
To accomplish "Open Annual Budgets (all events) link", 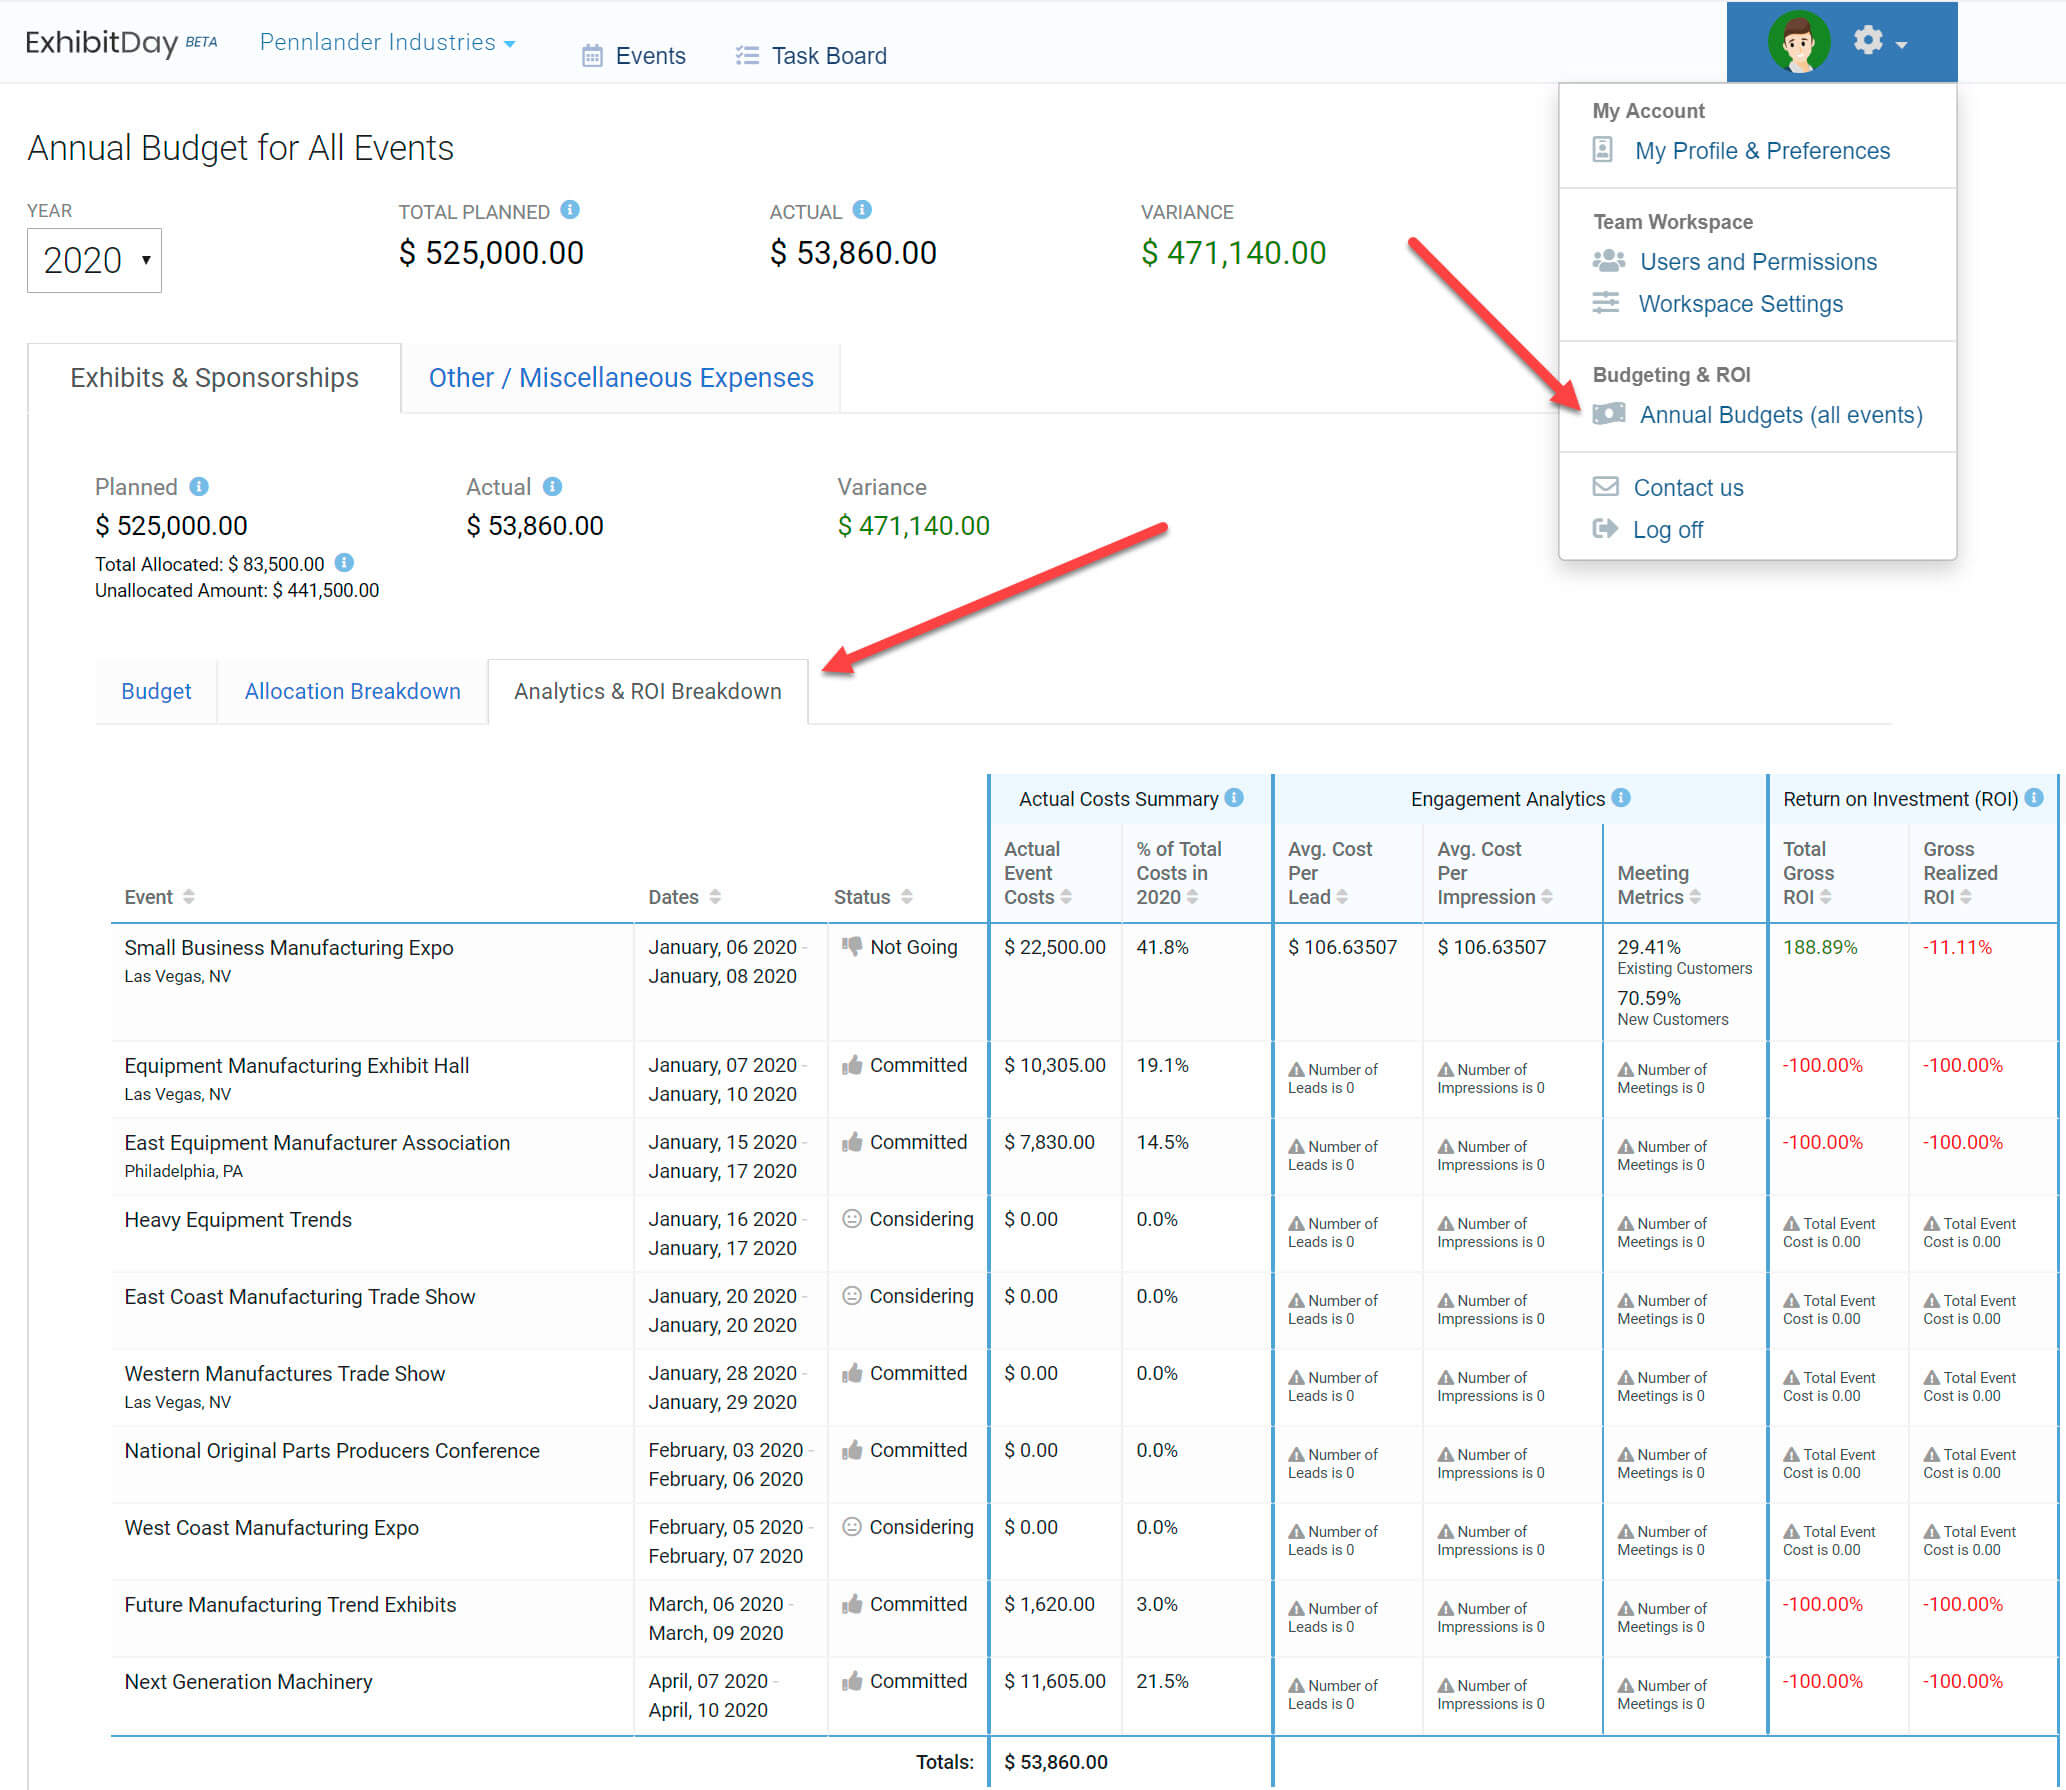I will 1780,415.
